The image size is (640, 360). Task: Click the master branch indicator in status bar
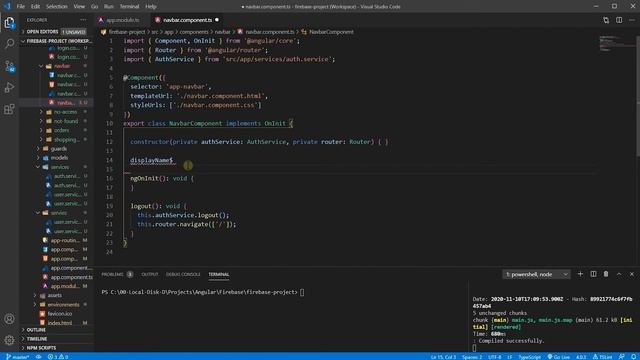tap(18, 357)
